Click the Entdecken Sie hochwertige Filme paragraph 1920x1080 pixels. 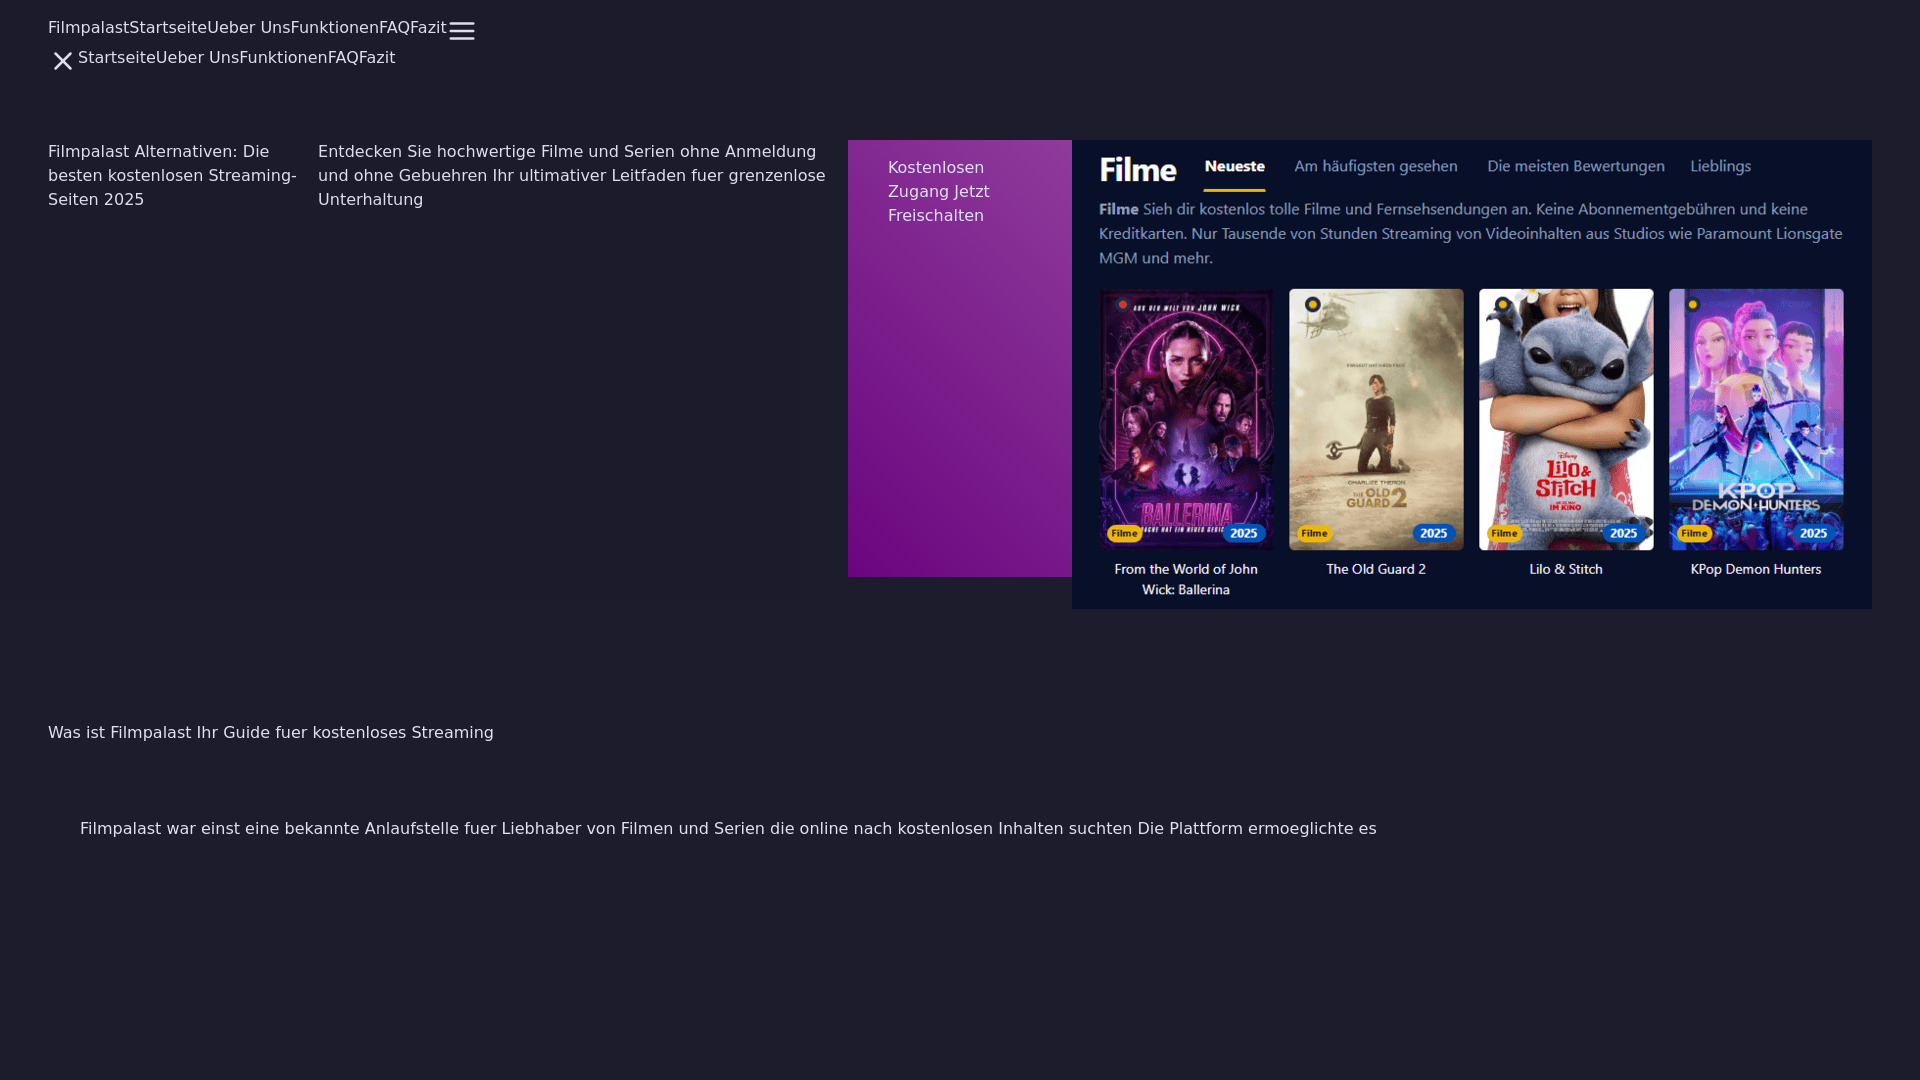click(x=572, y=176)
